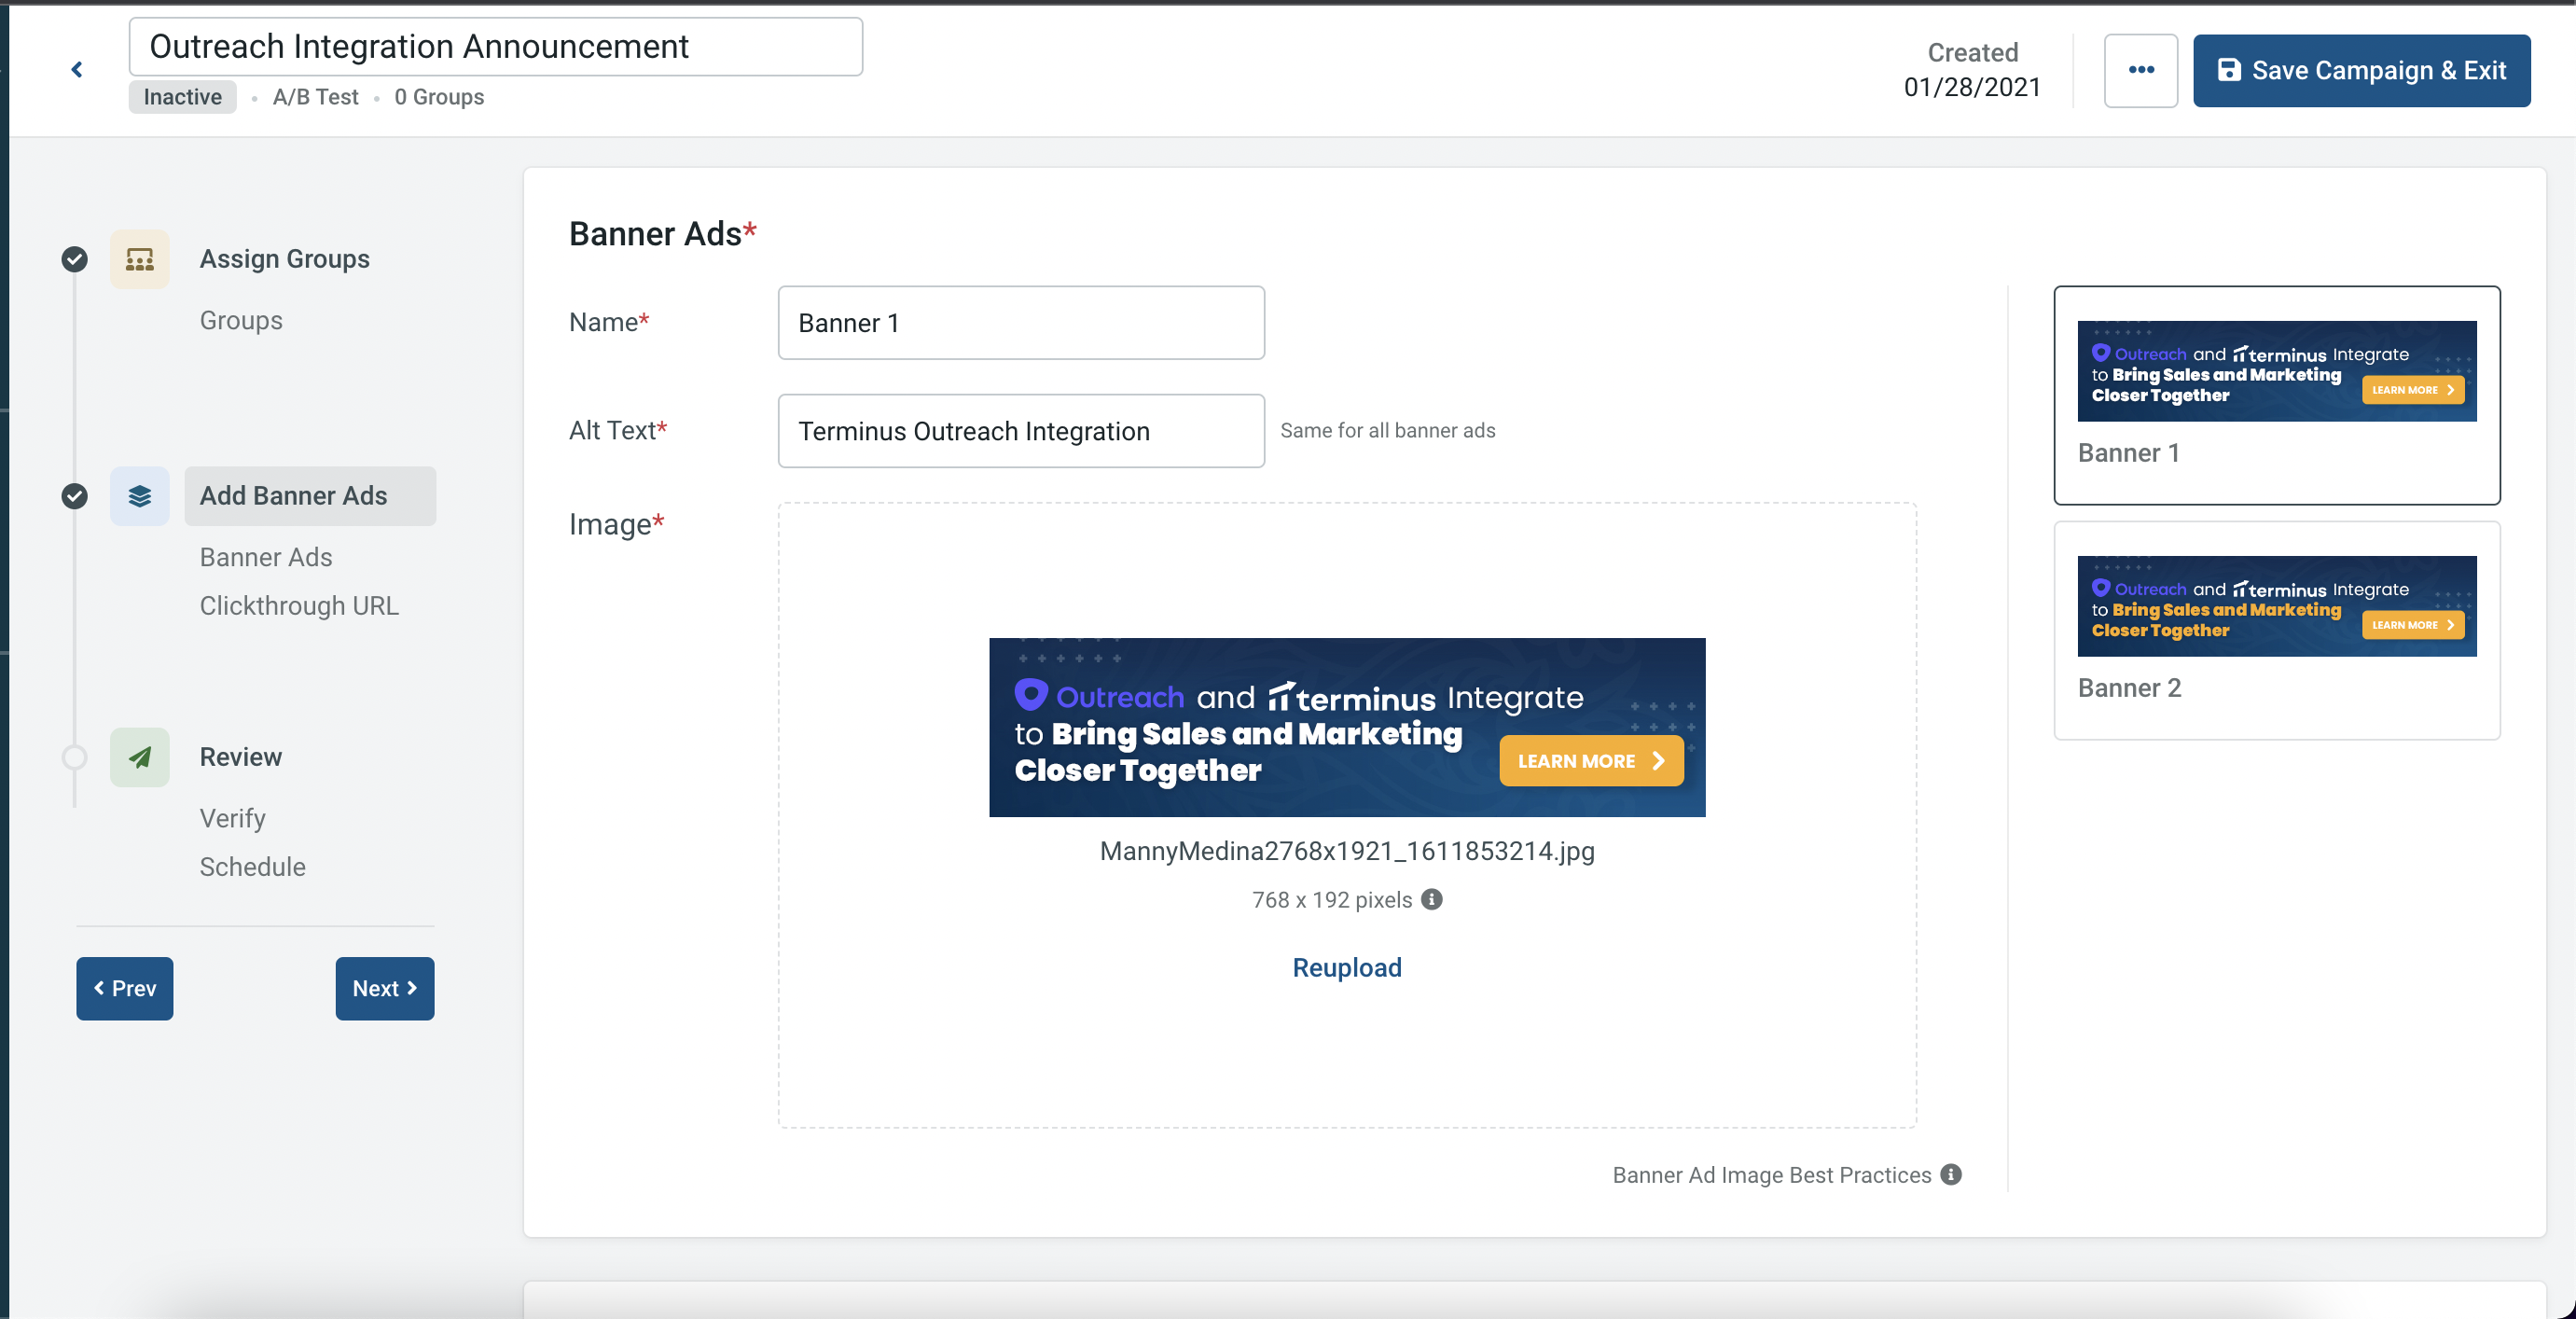Select the Groups sub-step
2576x1319 pixels.
coord(241,320)
